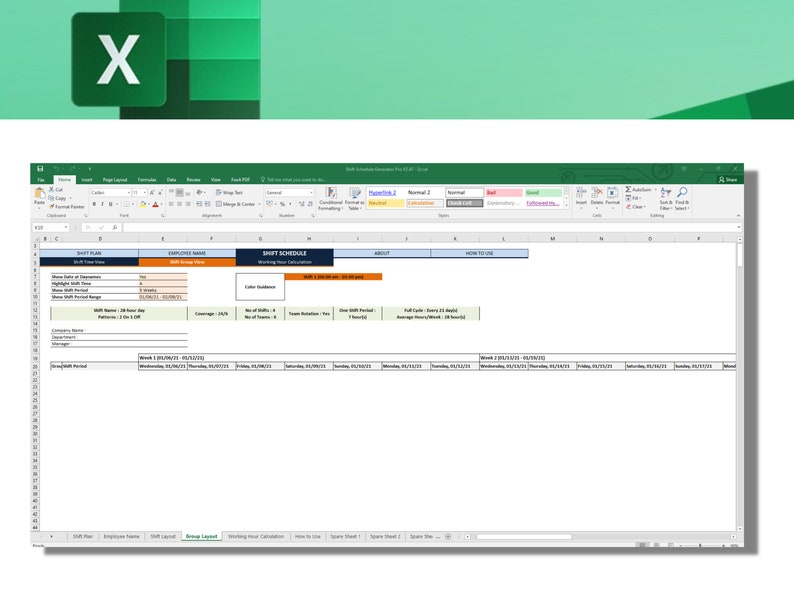794x596 pixels.
Task: Toggle Underline formatting
Action: (x=110, y=204)
